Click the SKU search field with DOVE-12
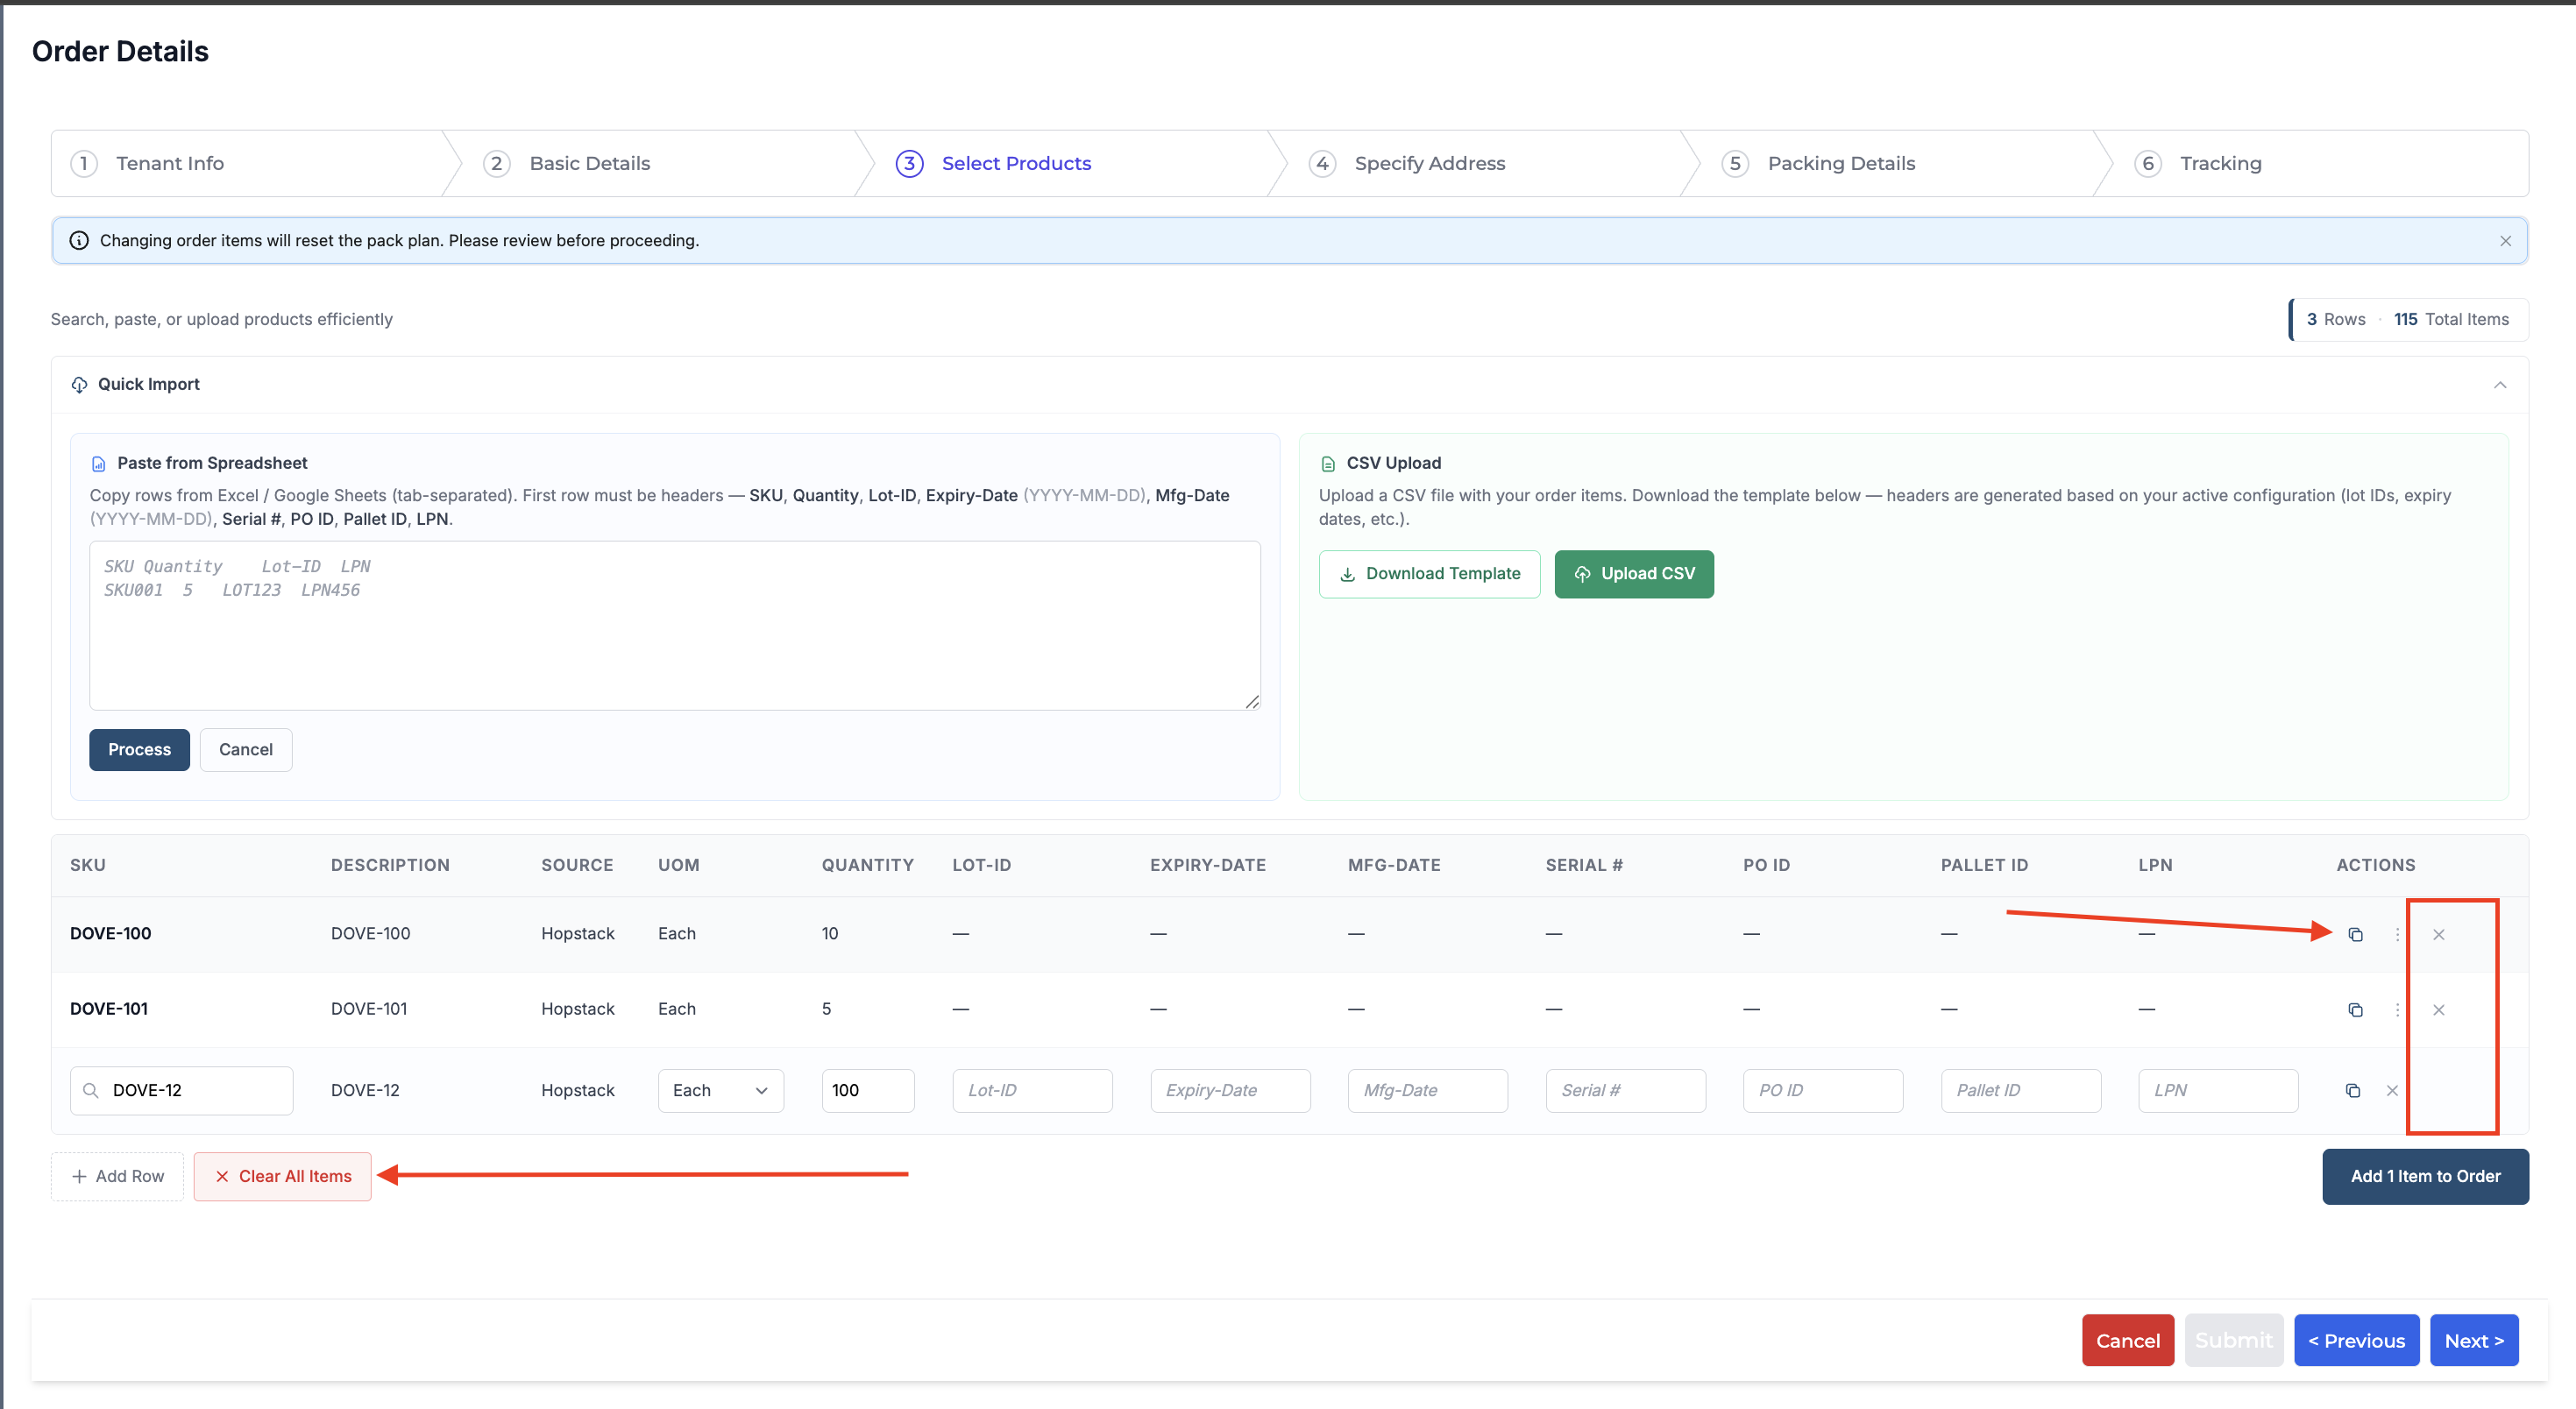 [182, 1090]
